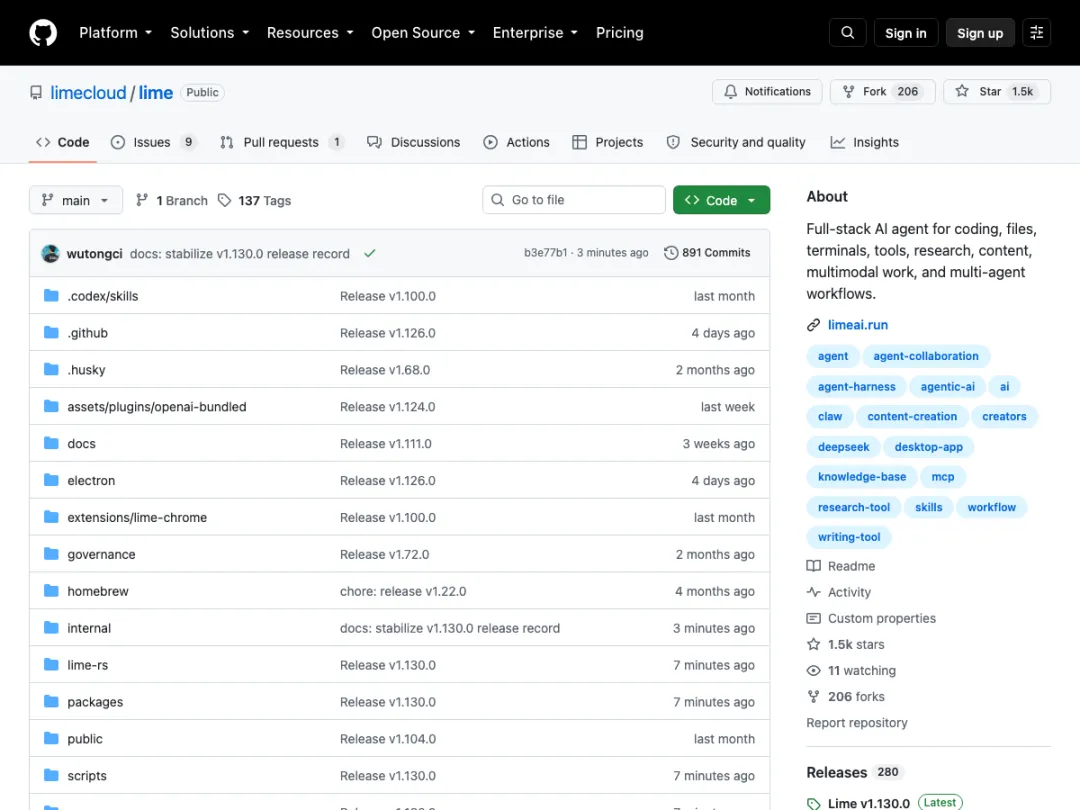This screenshot has height=810, width=1080.
Task: Click the Notifications bell icon
Action: click(x=731, y=92)
